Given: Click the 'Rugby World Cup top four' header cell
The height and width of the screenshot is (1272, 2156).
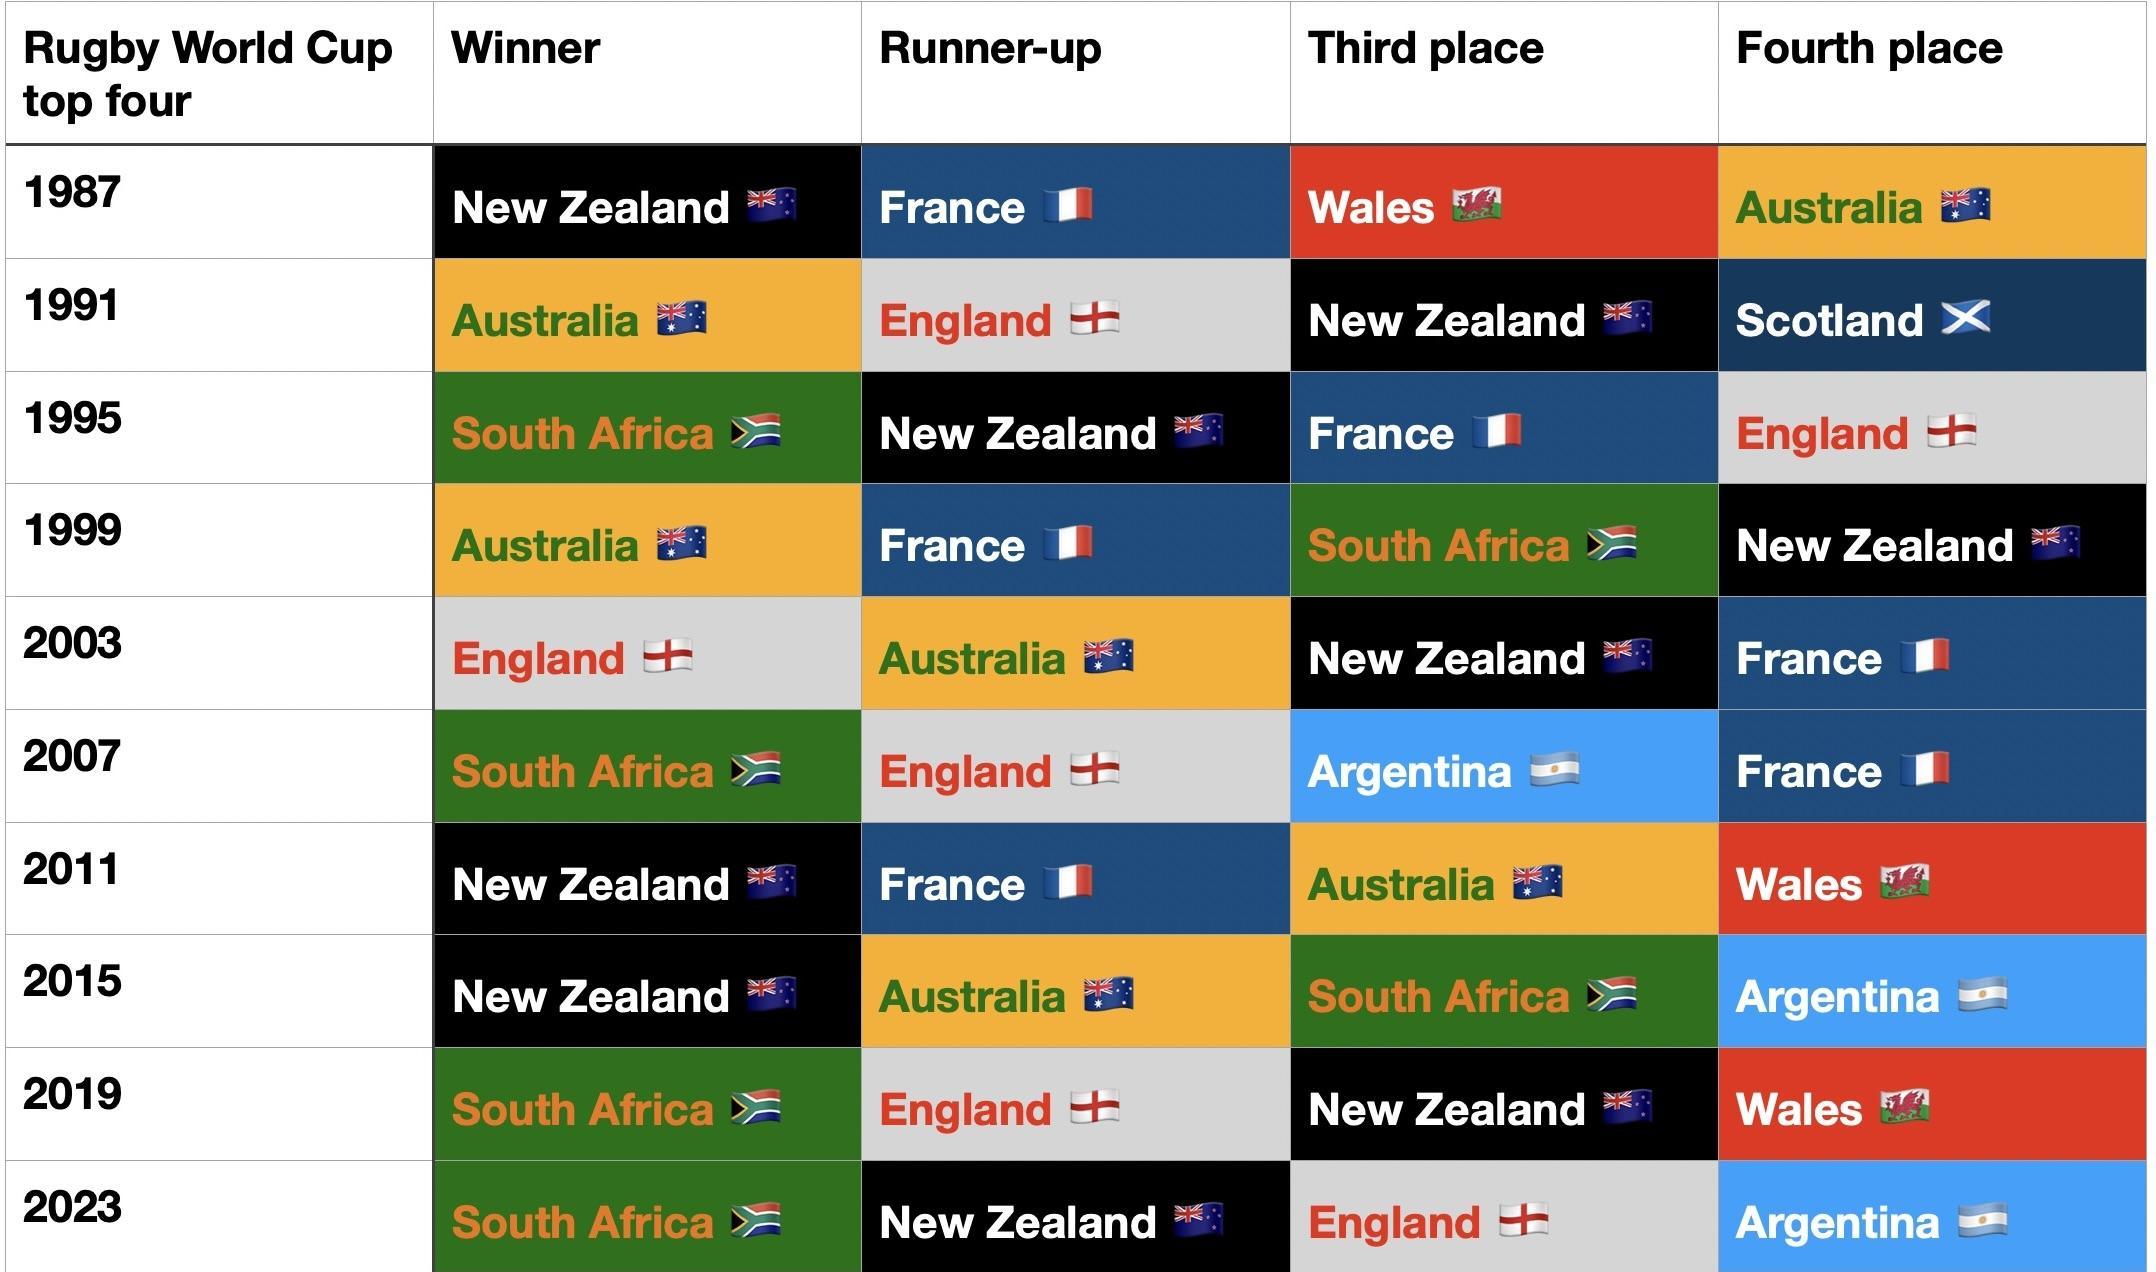Looking at the screenshot, I should pyautogui.click(x=207, y=74).
